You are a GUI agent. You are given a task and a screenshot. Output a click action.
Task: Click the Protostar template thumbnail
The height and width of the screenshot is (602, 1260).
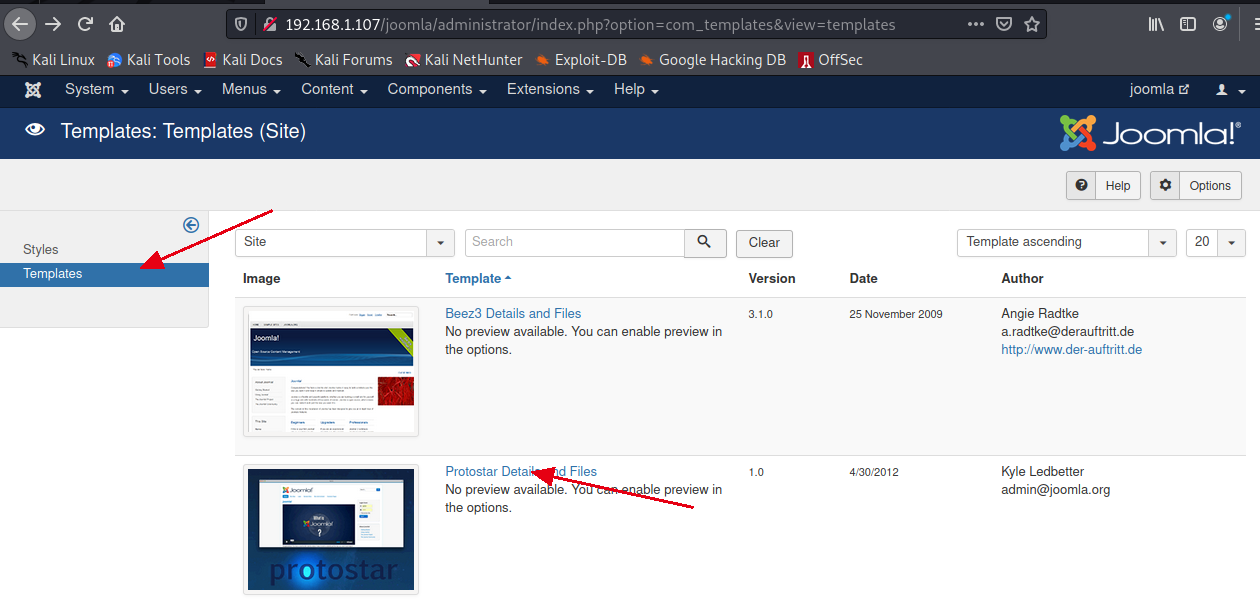(x=331, y=529)
